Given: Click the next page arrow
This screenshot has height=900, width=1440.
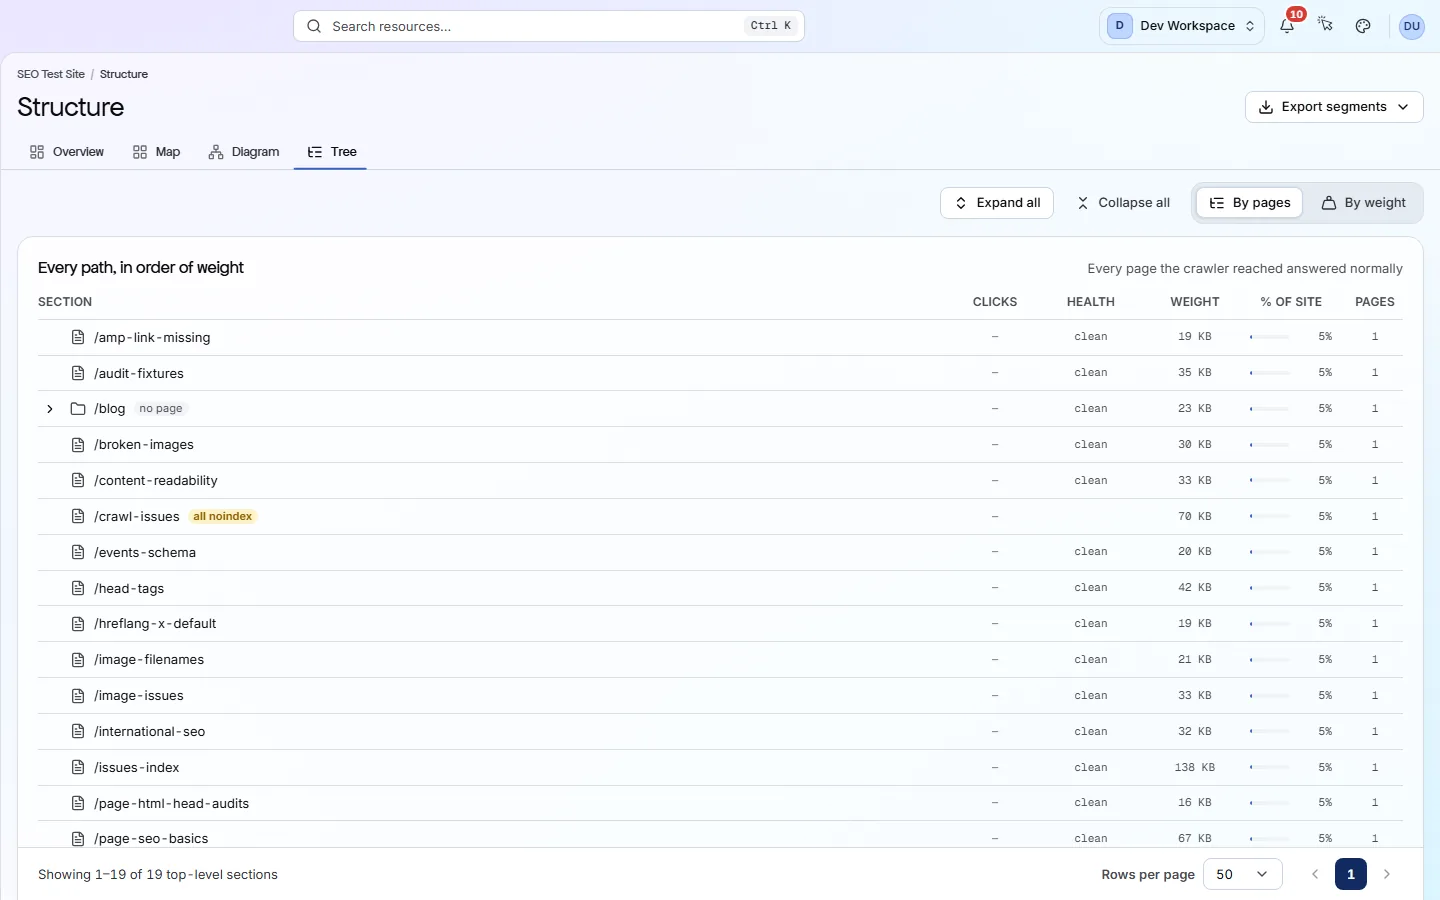Looking at the screenshot, I should tap(1387, 874).
